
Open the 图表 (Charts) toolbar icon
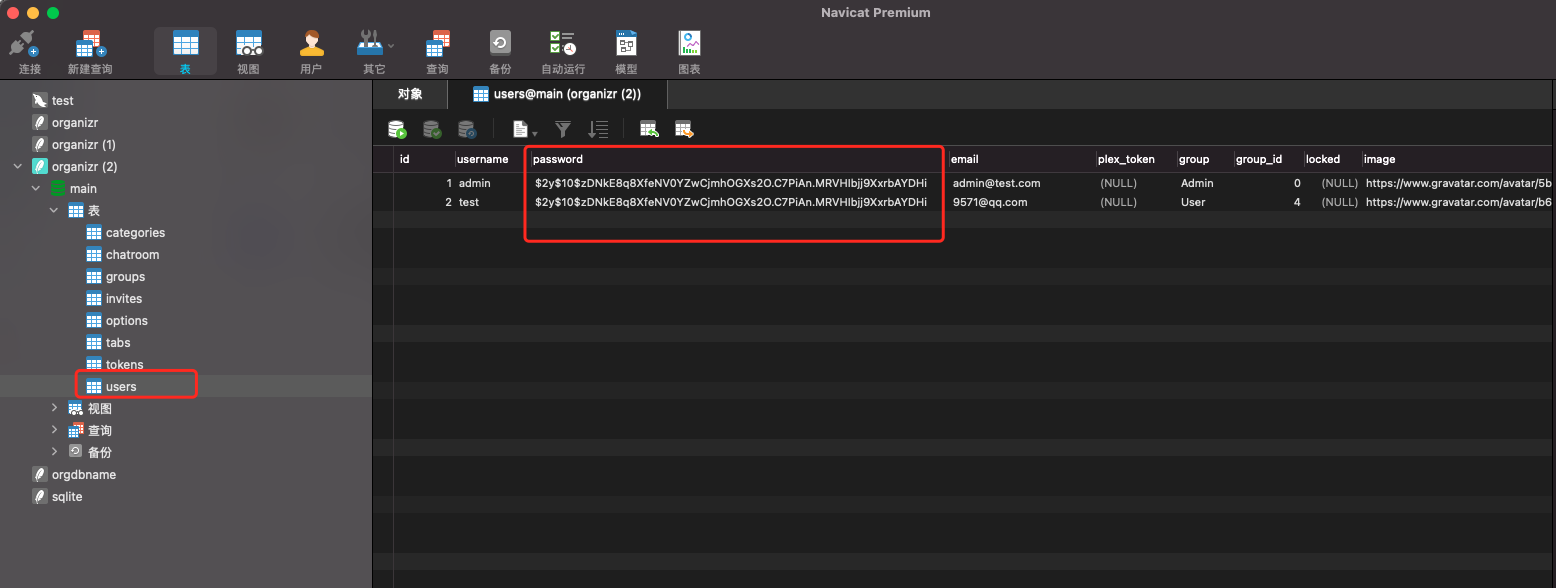coord(689,51)
